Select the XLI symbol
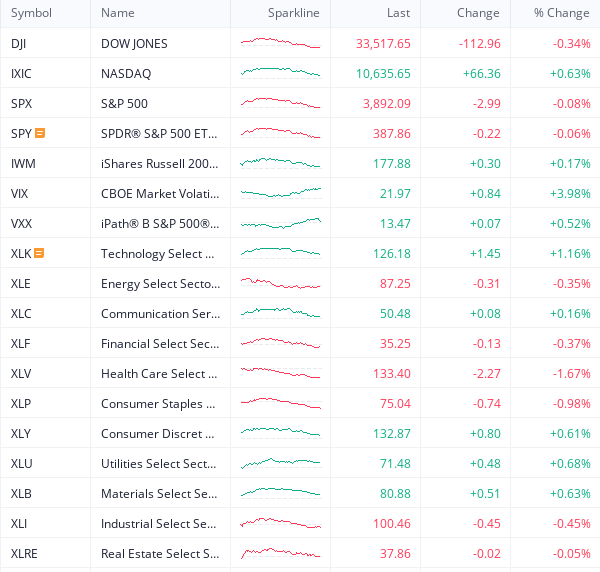 (x=19, y=523)
